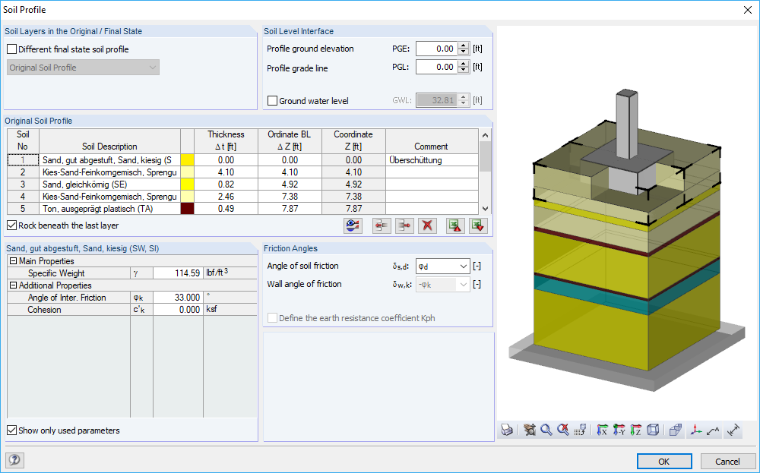Screen dimensions: 760x473
Task: Click Coordinate Z cell 7.87
Action: [x=353, y=208]
